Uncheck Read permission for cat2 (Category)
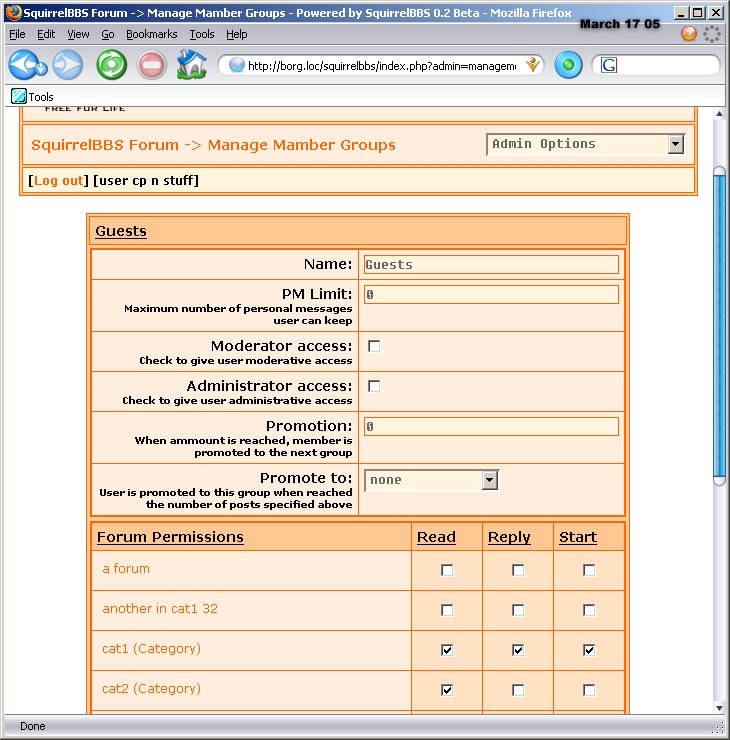The width and height of the screenshot is (730, 740). pyautogui.click(x=447, y=690)
